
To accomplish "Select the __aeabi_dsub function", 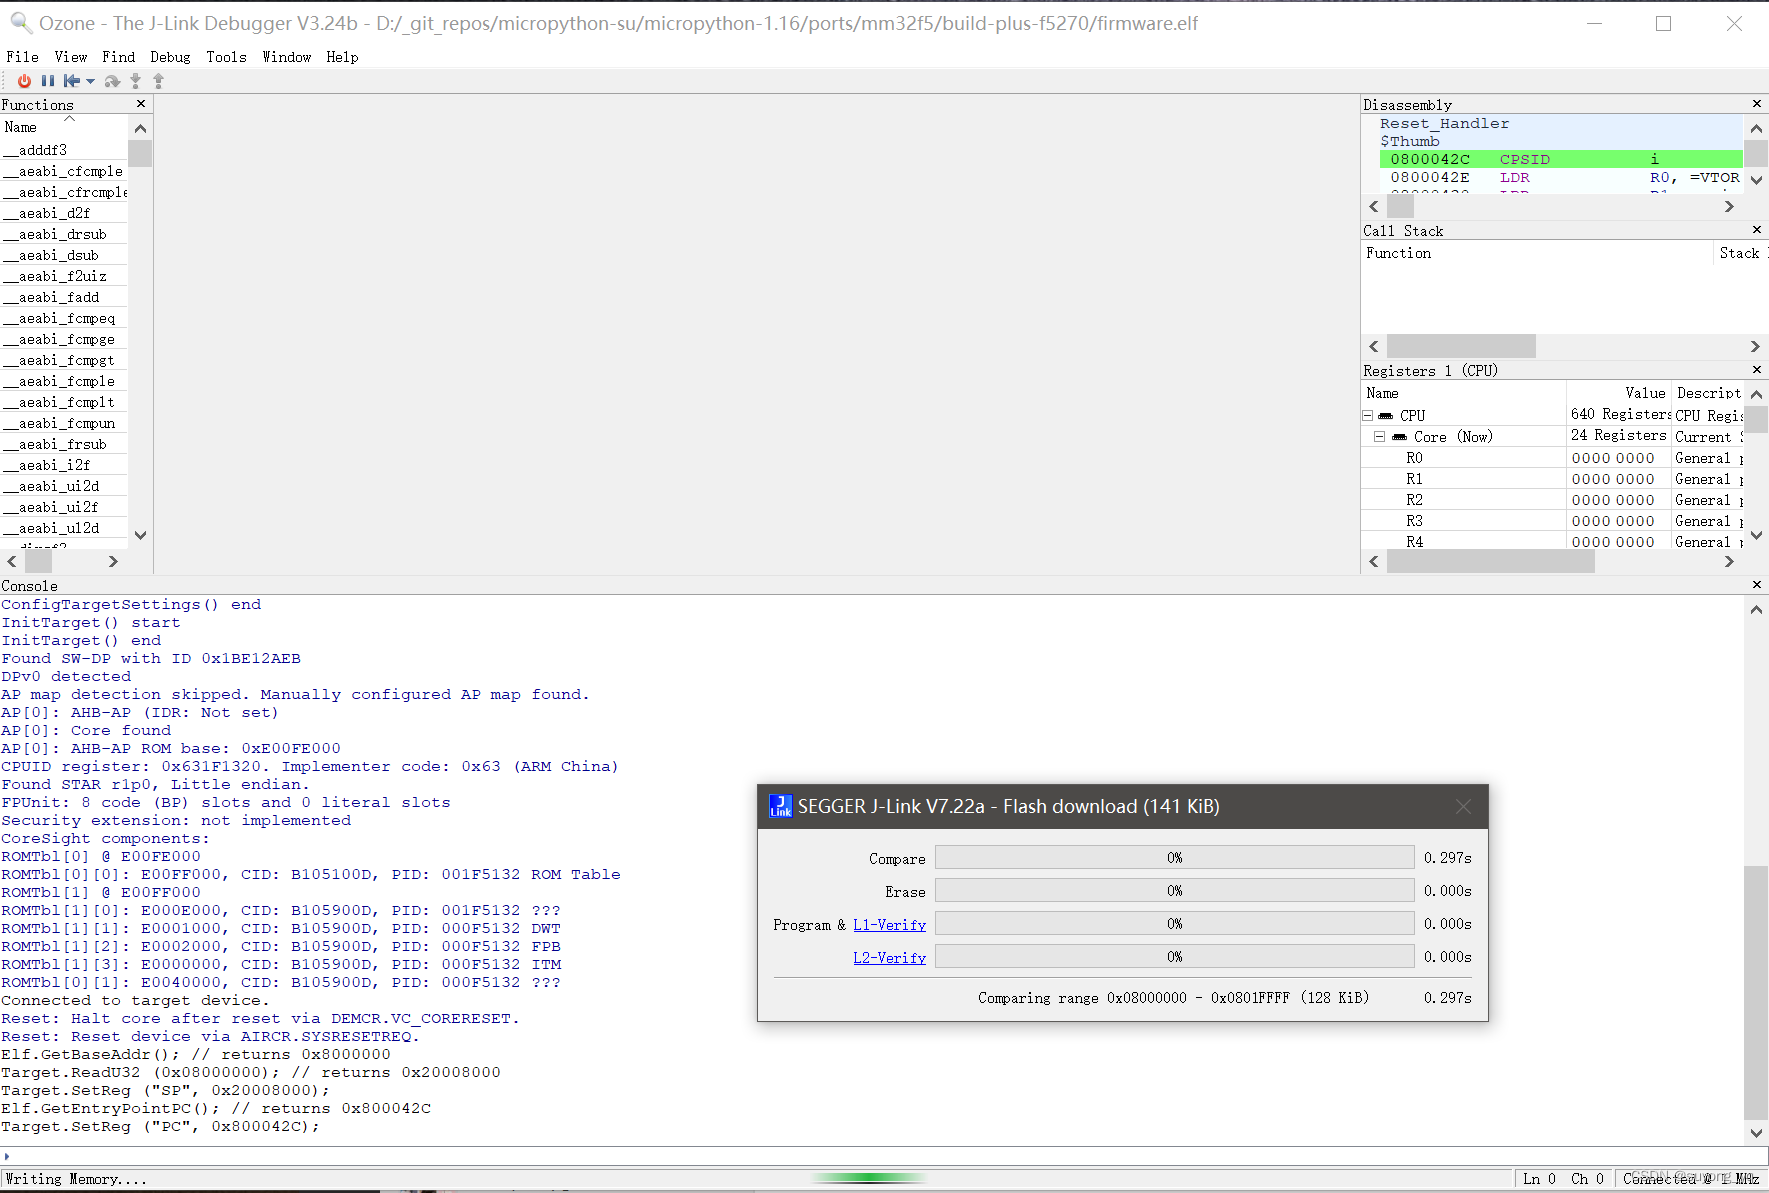I will [x=64, y=255].
